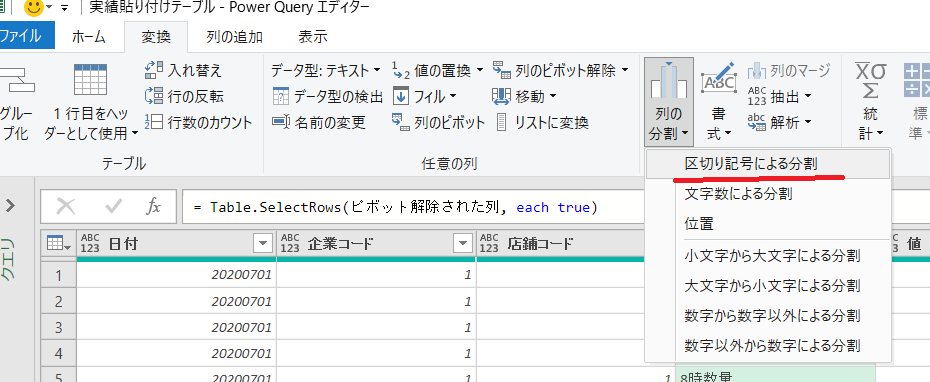Choose 数字から数字以外による分割
This screenshot has width=930, height=382.
tap(767, 315)
